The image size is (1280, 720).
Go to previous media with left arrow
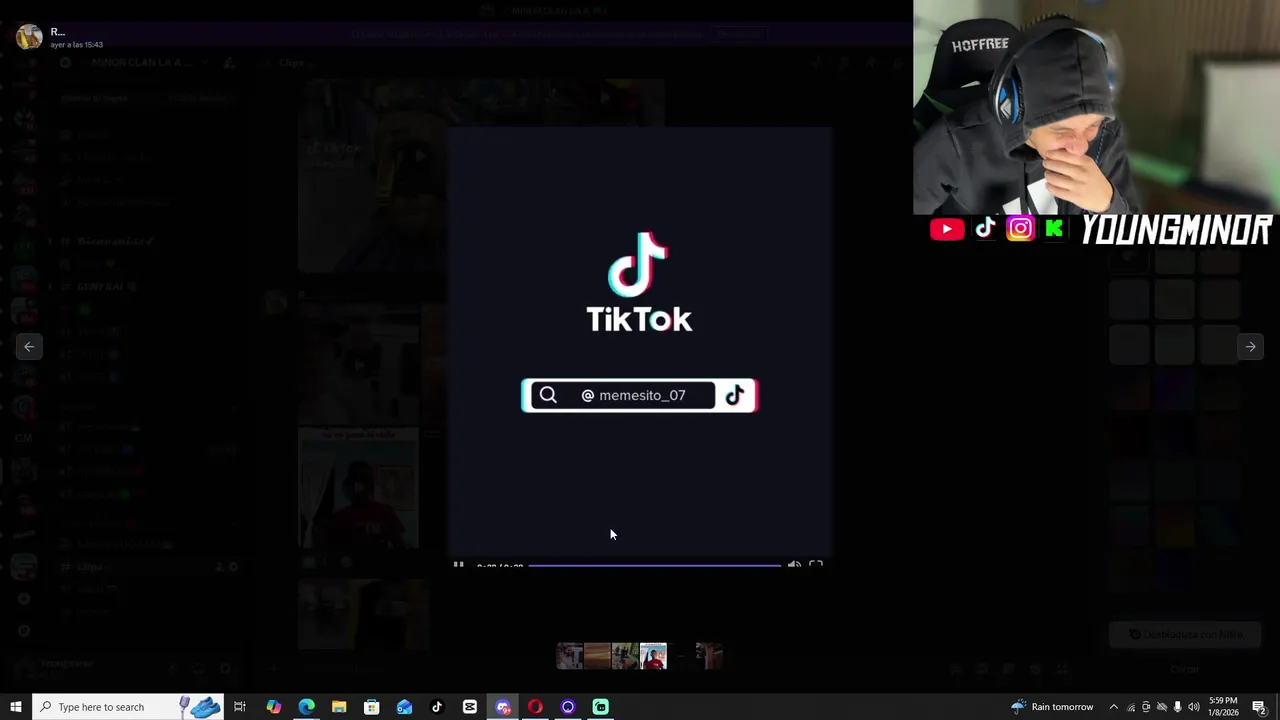click(29, 347)
